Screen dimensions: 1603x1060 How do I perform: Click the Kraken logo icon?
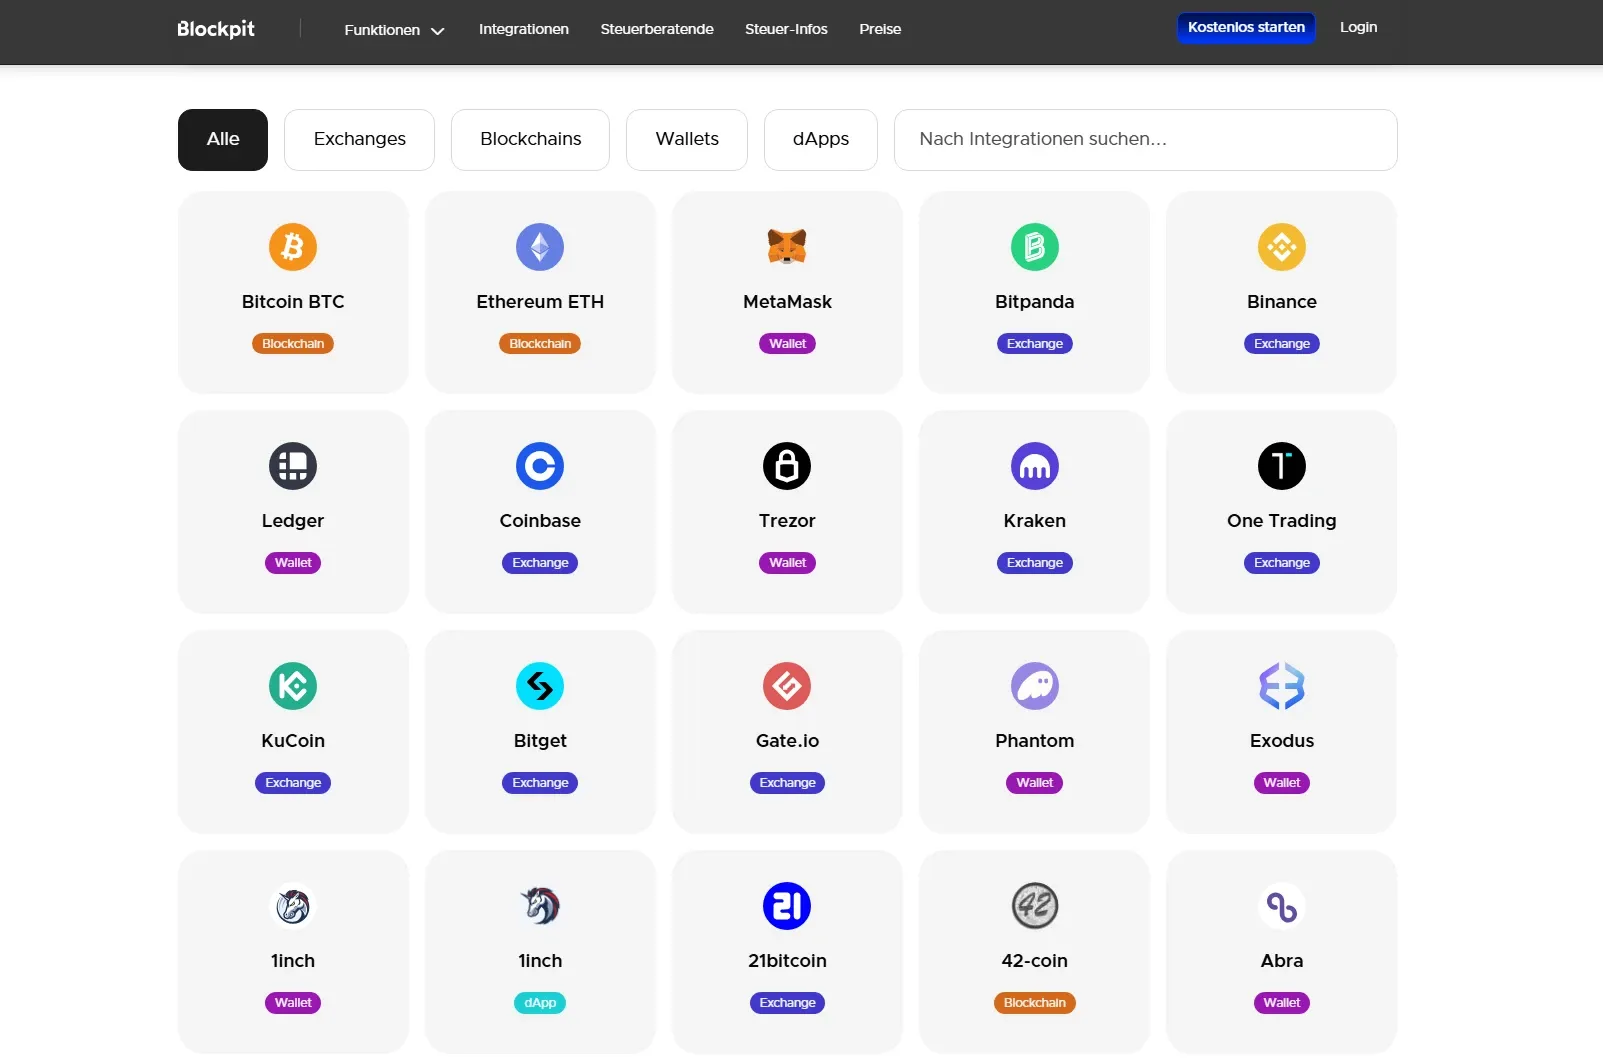pos(1035,466)
